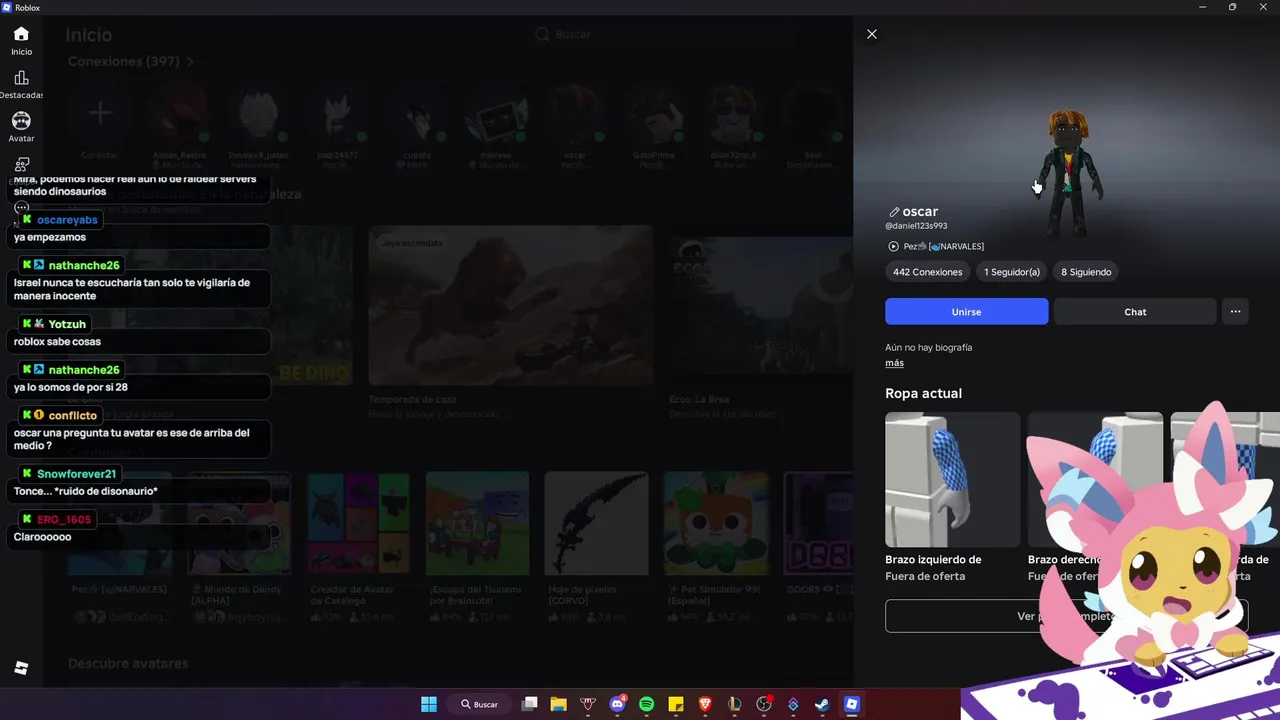This screenshot has height=720, width=1280.
Task: Start a Chat with oscar
Action: (1135, 312)
